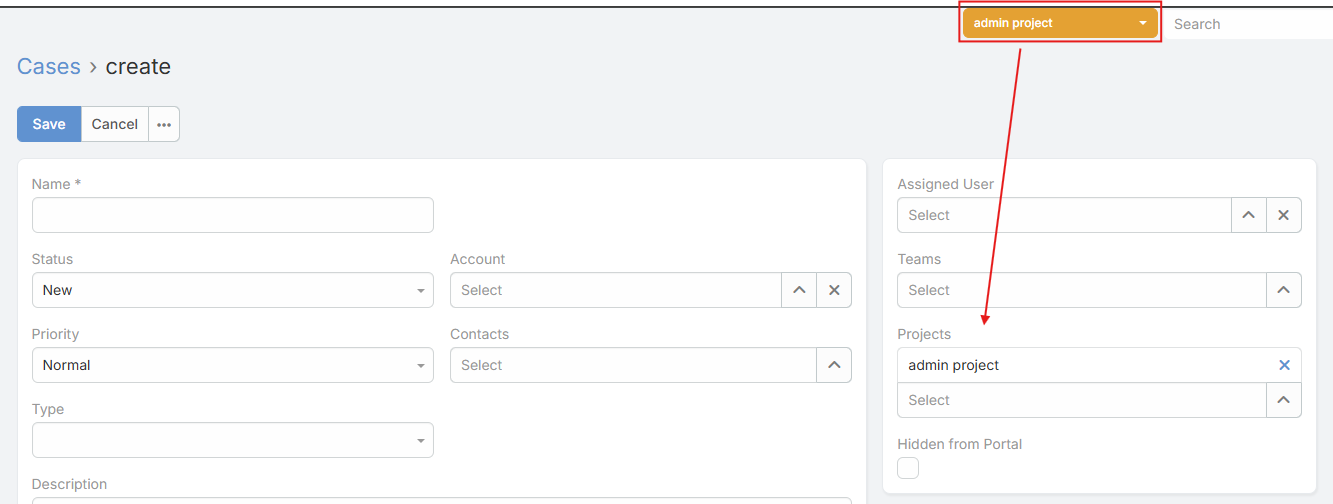
Task: Expand the Priority dropdown showing Normal
Action: [x=232, y=365]
